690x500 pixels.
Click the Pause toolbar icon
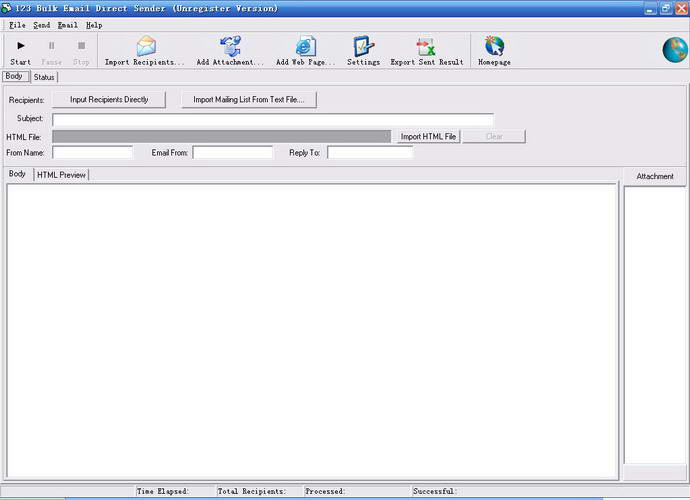(51, 46)
